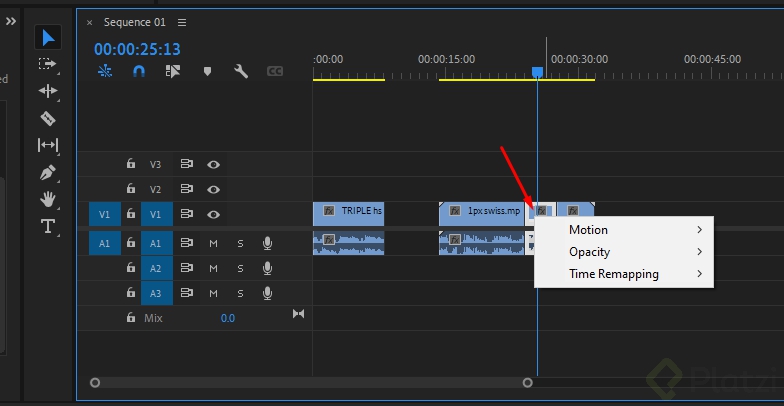
Task: Select the V3 track label
Action: coord(156,164)
